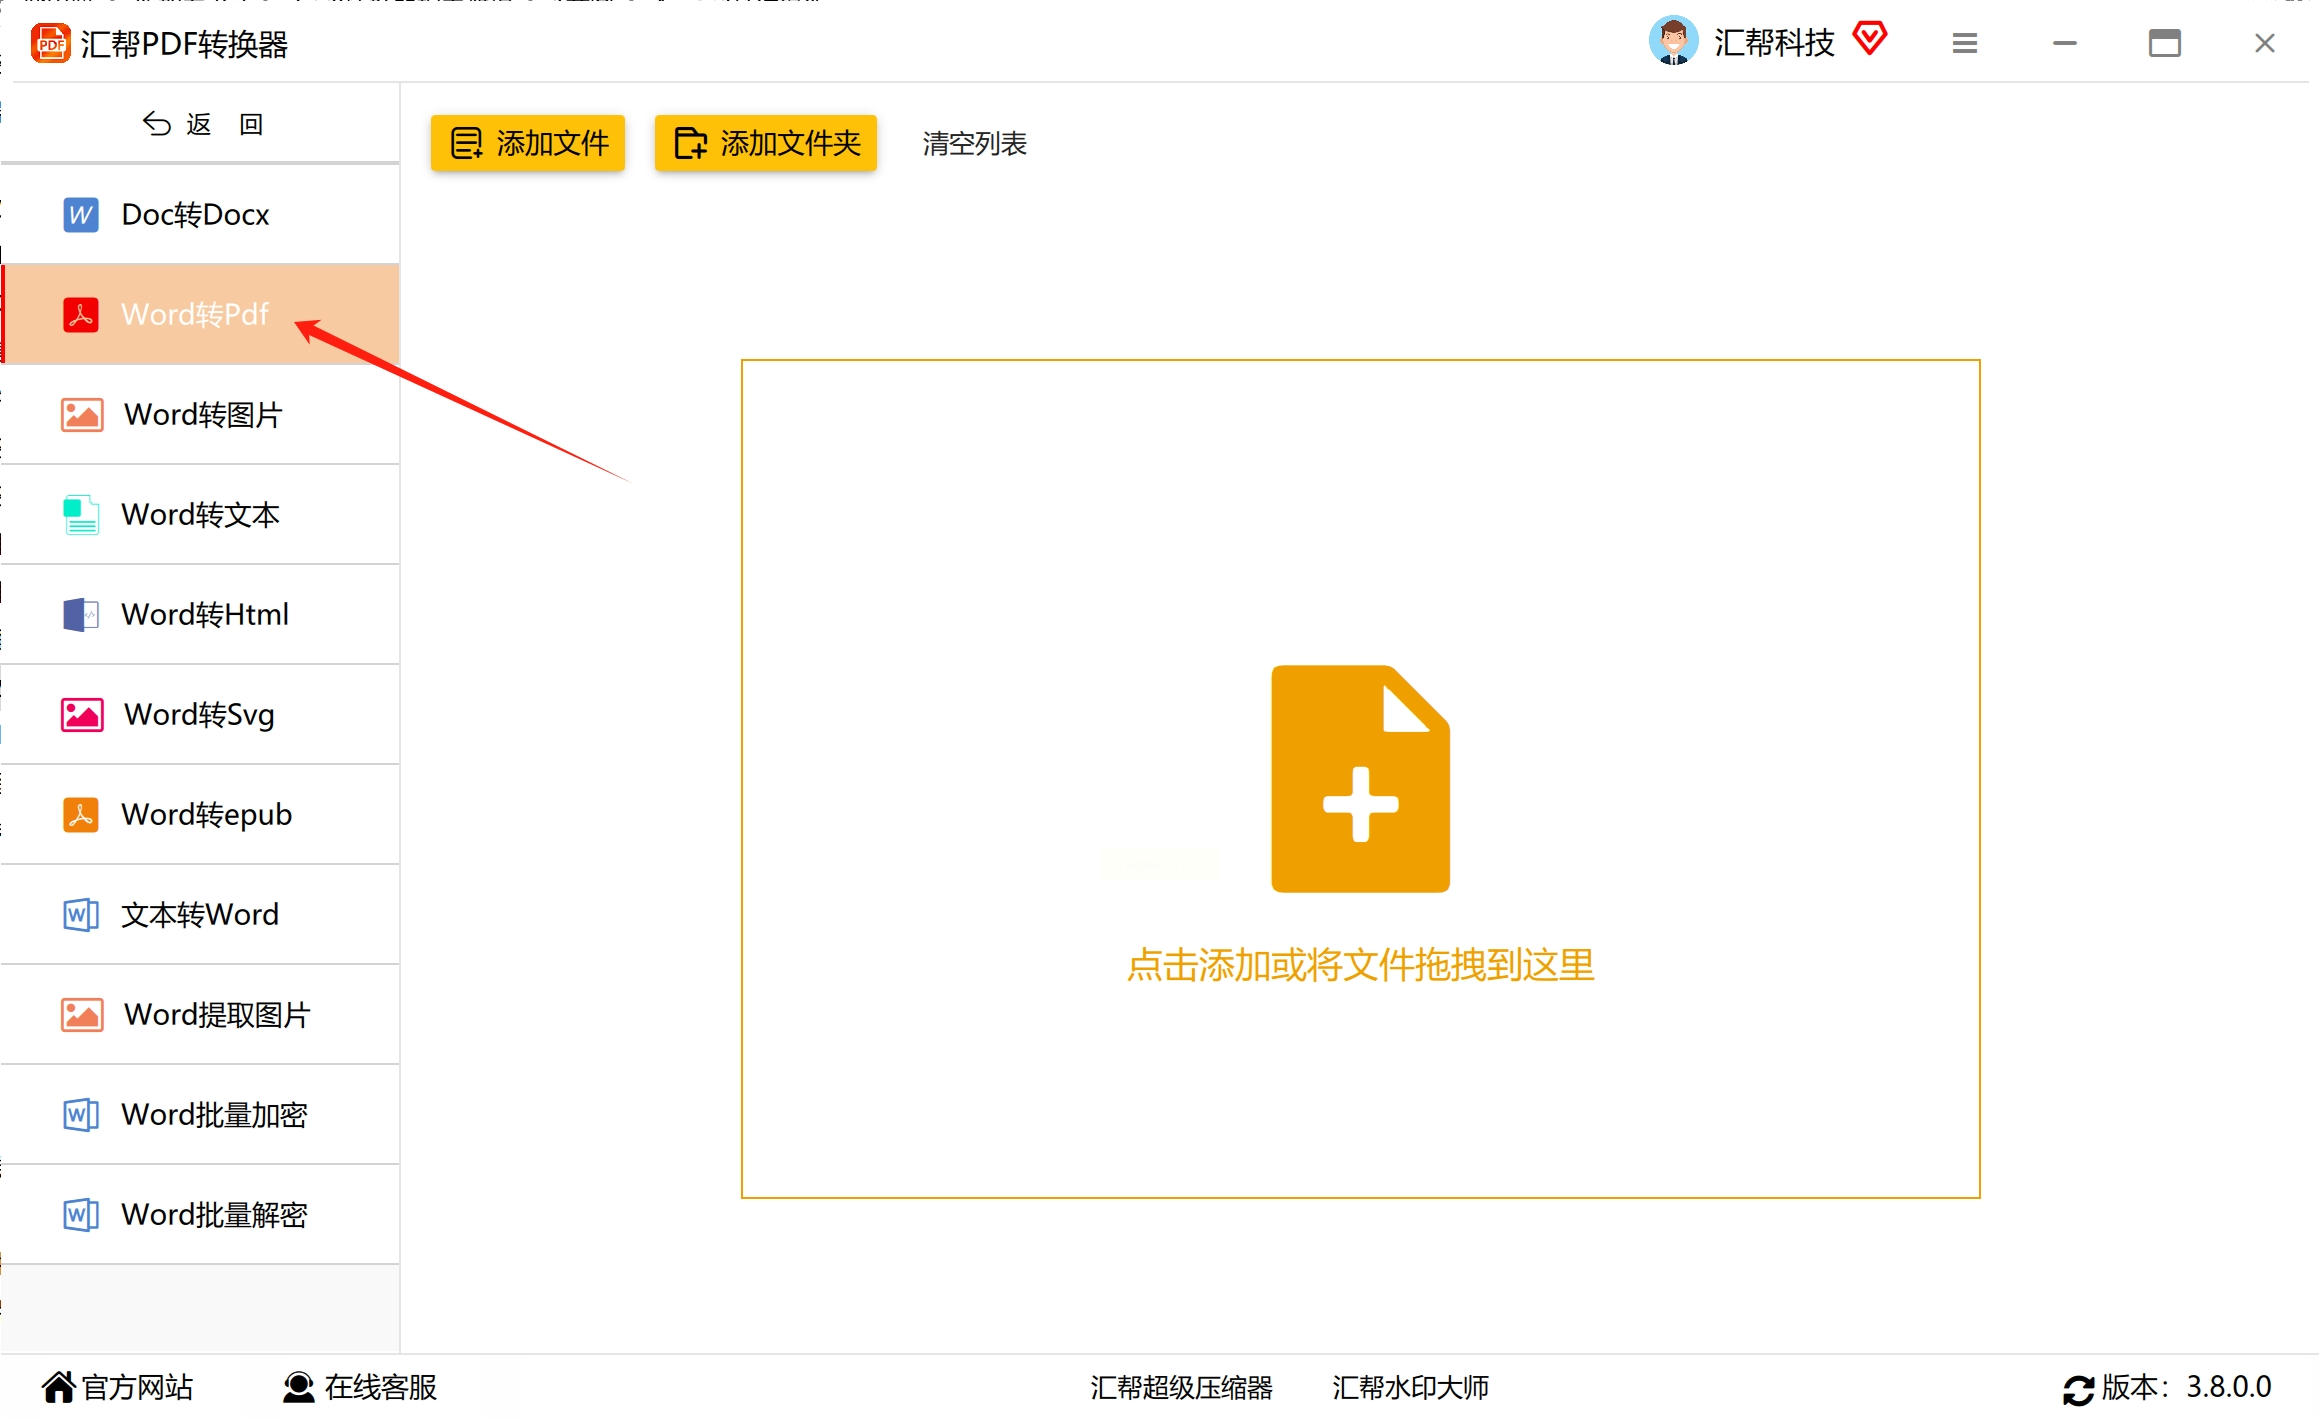Select Doc转Docx conversion option
The height and width of the screenshot is (1419, 2319).
195,214
